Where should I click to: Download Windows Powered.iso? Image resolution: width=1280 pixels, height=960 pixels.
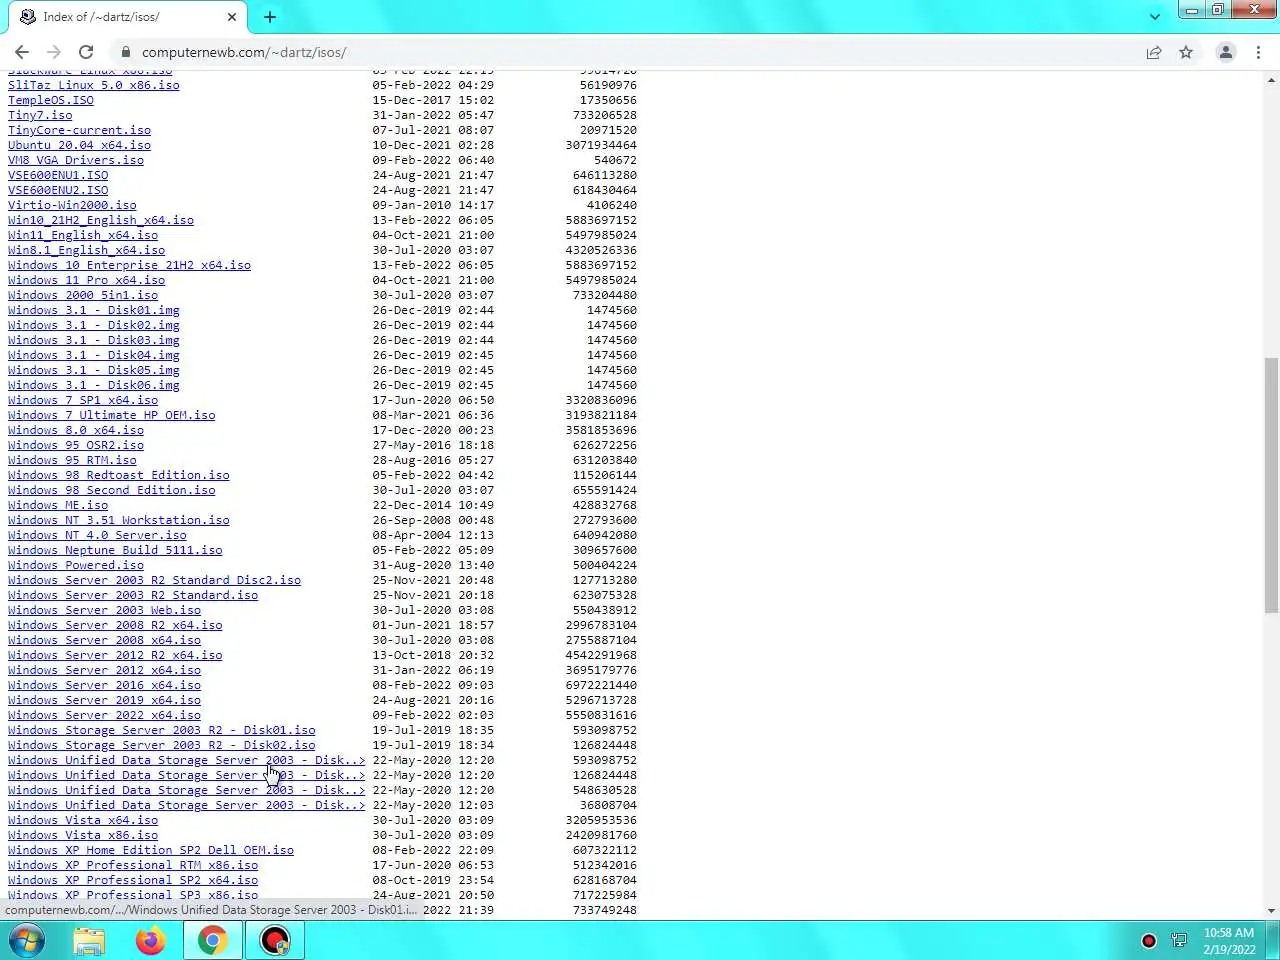[76, 565]
